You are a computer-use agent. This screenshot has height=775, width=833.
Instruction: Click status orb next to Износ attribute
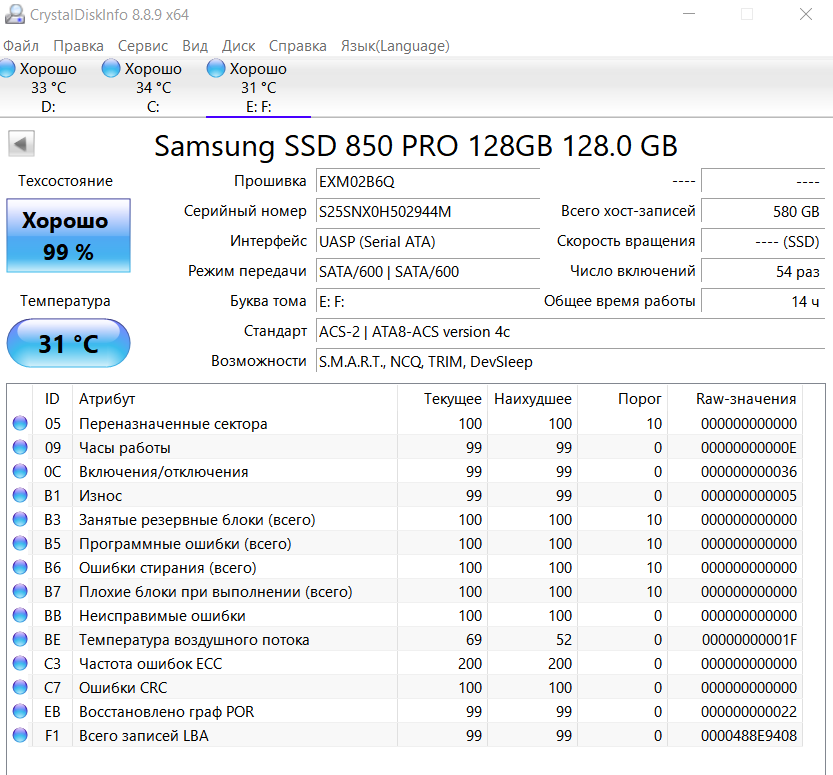coord(20,496)
